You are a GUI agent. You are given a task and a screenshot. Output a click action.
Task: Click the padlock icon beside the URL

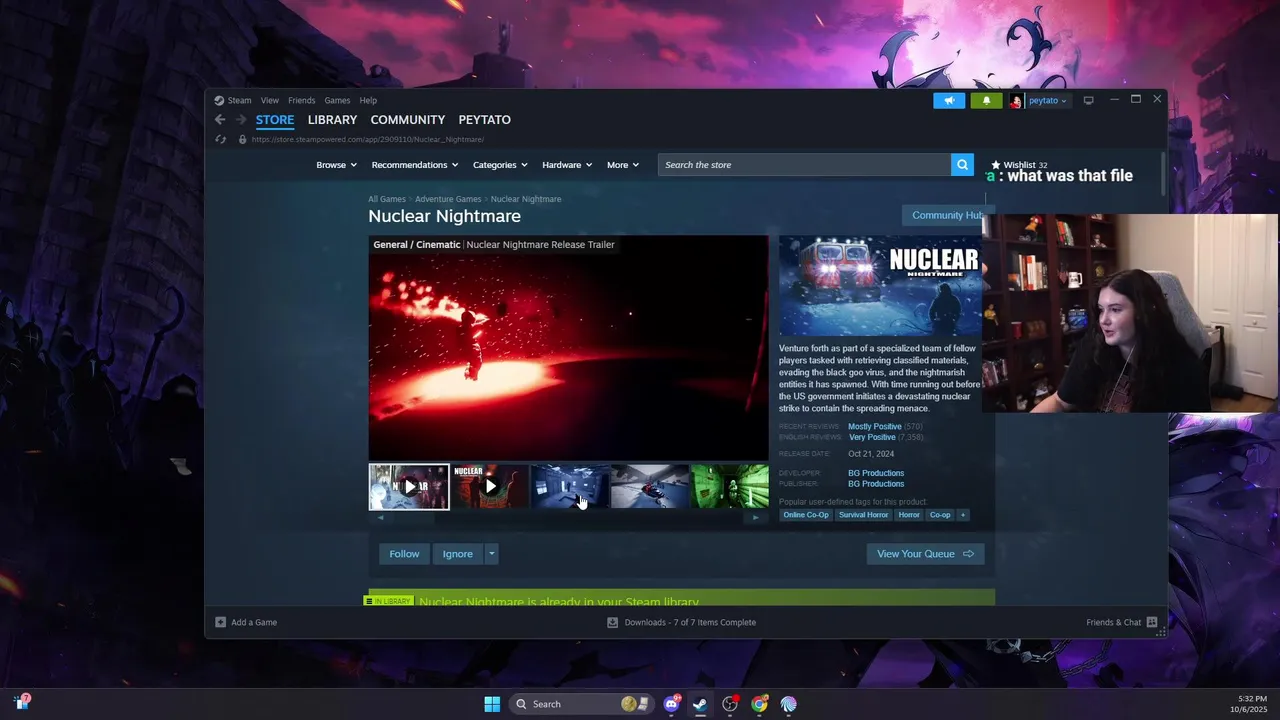[242, 139]
